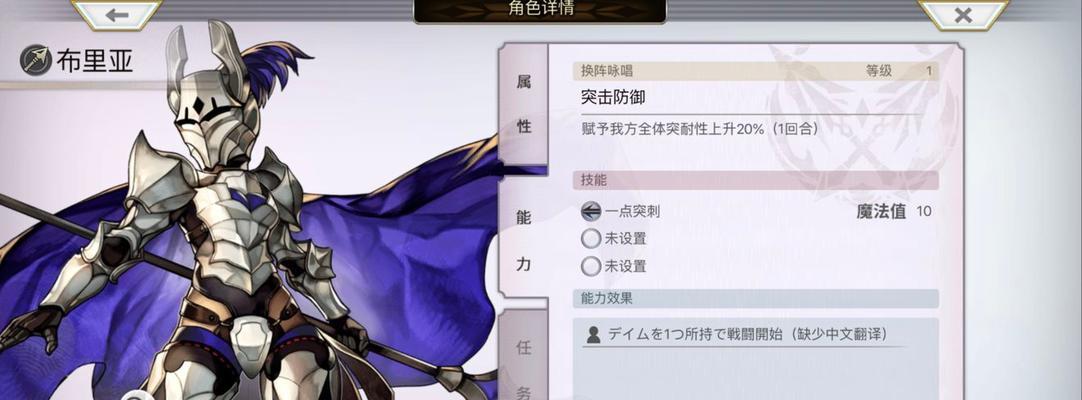Image resolution: width=1082 pixels, height=400 pixels.
Task: Click the 魔法值 10 cost label
Action: [x=894, y=211]
